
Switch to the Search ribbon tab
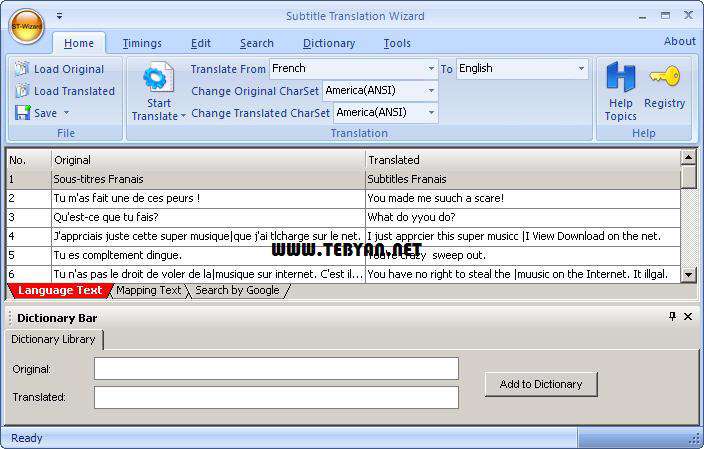[257, 43]
